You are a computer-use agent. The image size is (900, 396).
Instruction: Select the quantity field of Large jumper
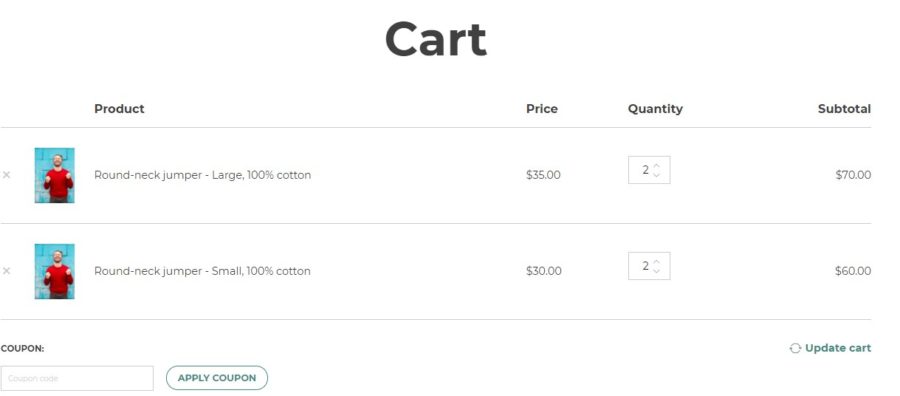(649, 170)
